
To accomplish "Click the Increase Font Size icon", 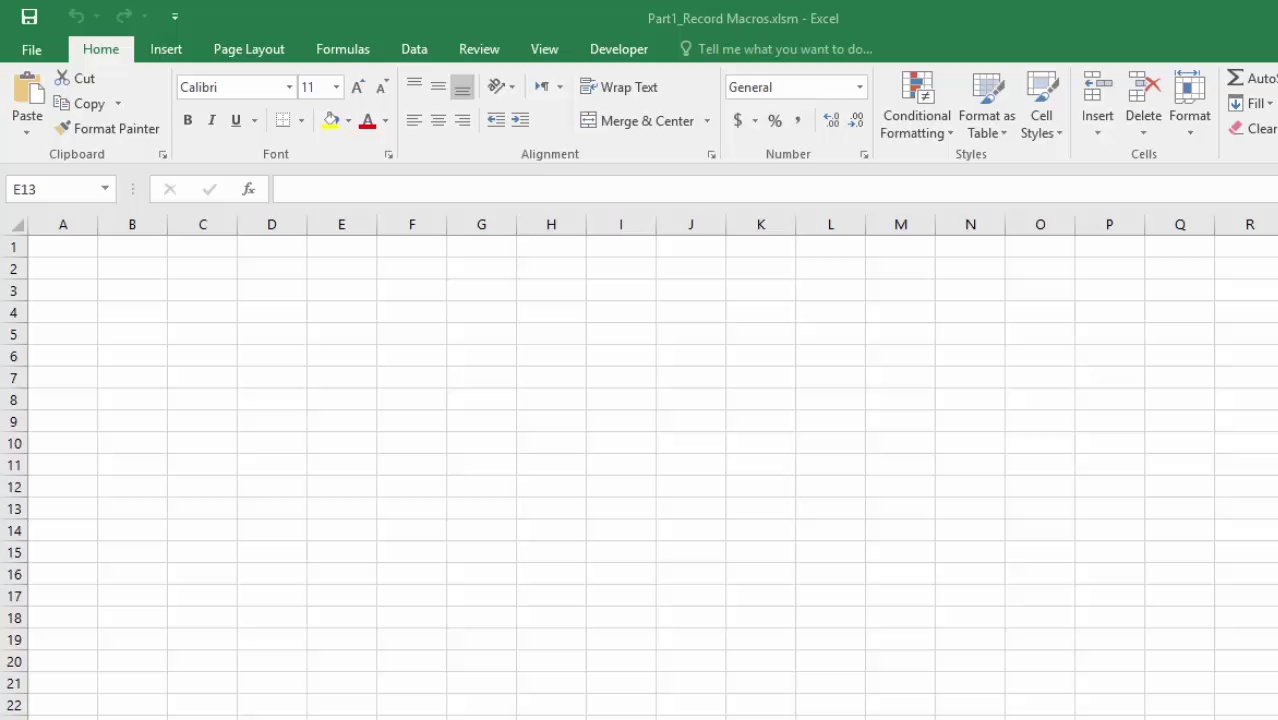I will click(358, 87).
